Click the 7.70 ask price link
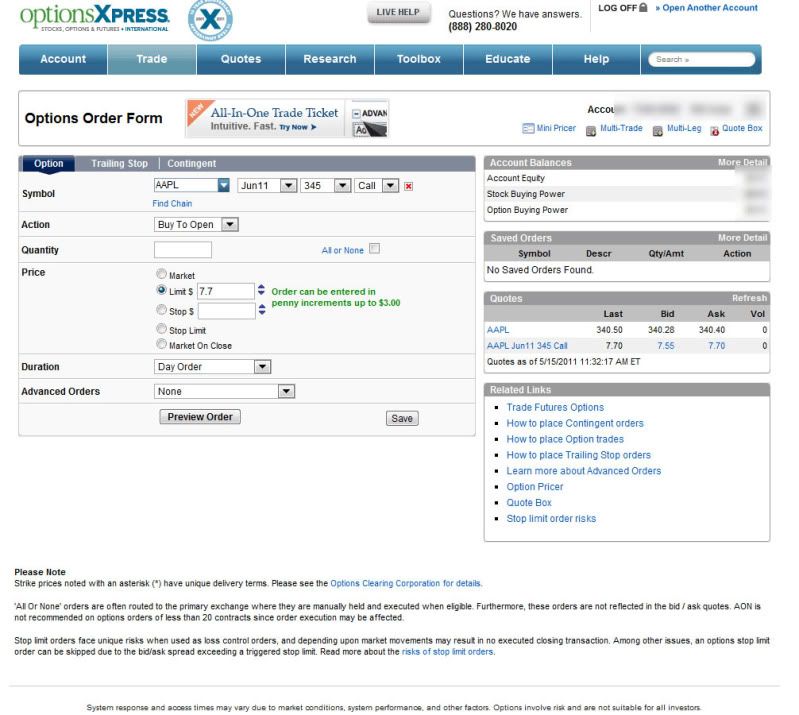Image resolution: width=799 pixels, height=715 pixels. tap(717, 346)
